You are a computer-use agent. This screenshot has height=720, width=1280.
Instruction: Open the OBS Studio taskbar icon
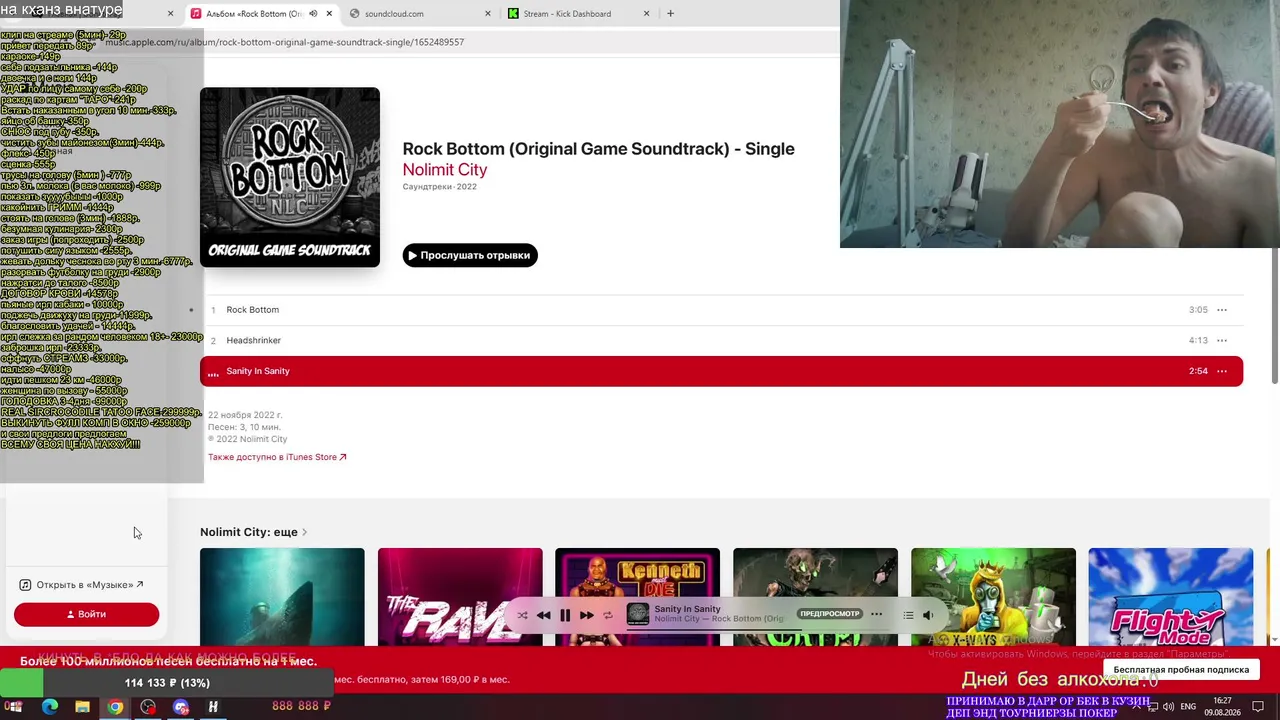tap(148, 707)
